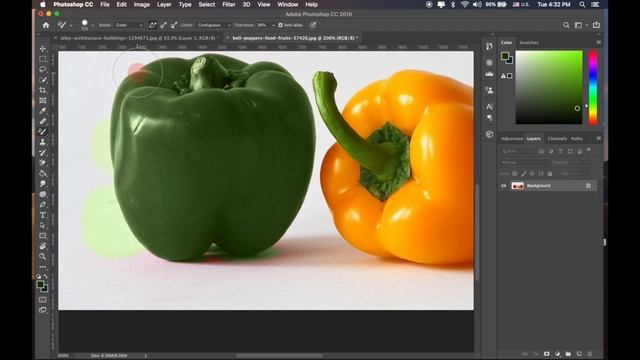Toggle Lock transparent pixels
This screenshot has width=640, height=360.
point(515,173)
